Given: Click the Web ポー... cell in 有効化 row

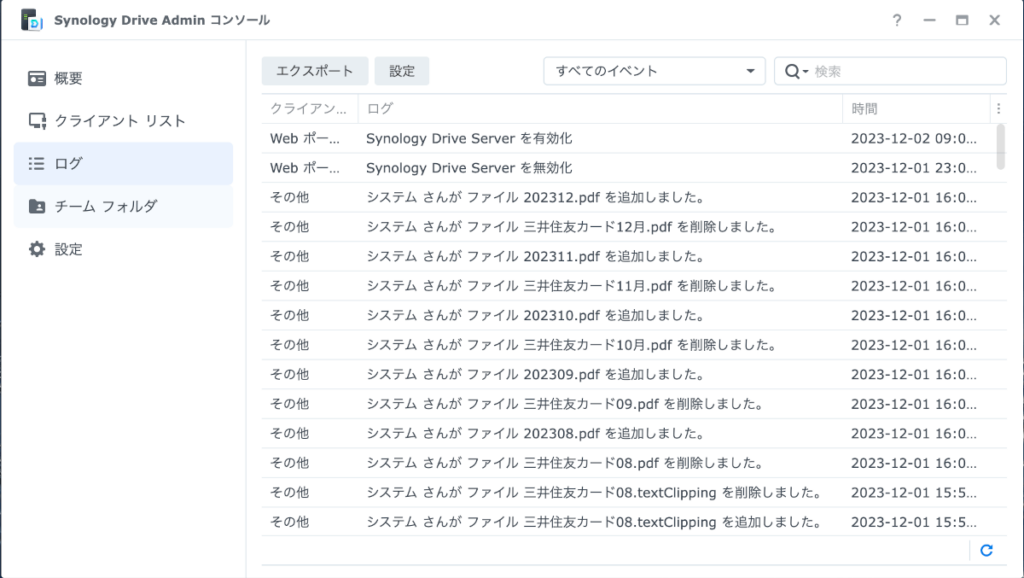Looking at the screenshot, I should (x=305, y=138).
